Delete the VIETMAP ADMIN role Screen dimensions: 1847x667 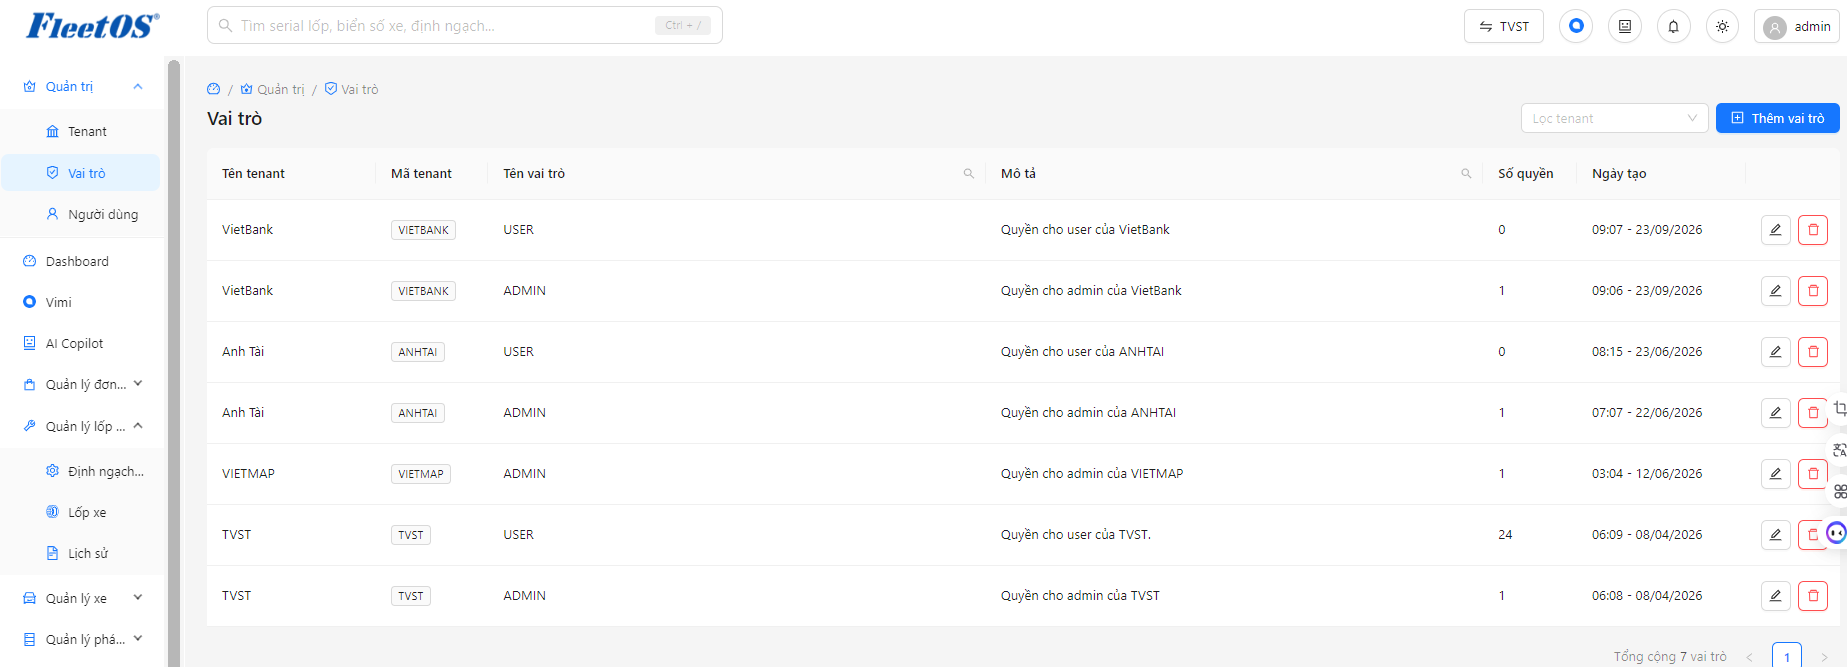pyautogui.click(x=1813, y=474)
